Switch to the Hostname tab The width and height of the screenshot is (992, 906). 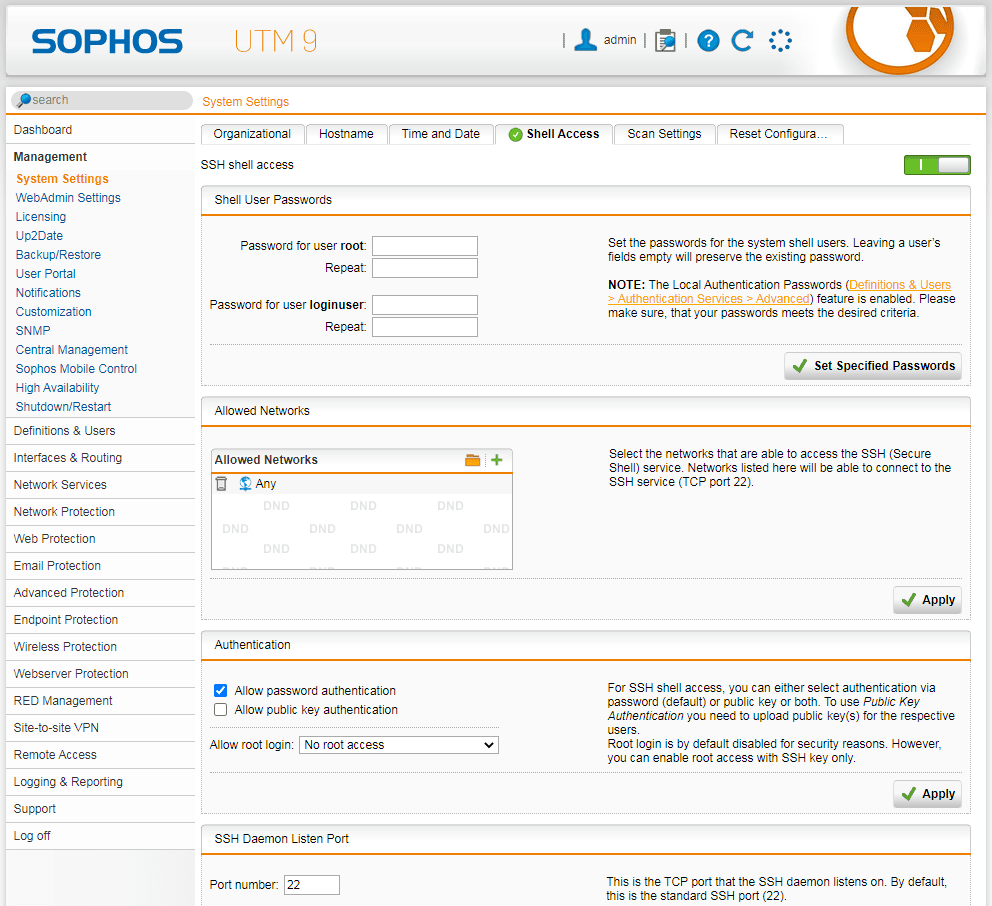point(346,134)
